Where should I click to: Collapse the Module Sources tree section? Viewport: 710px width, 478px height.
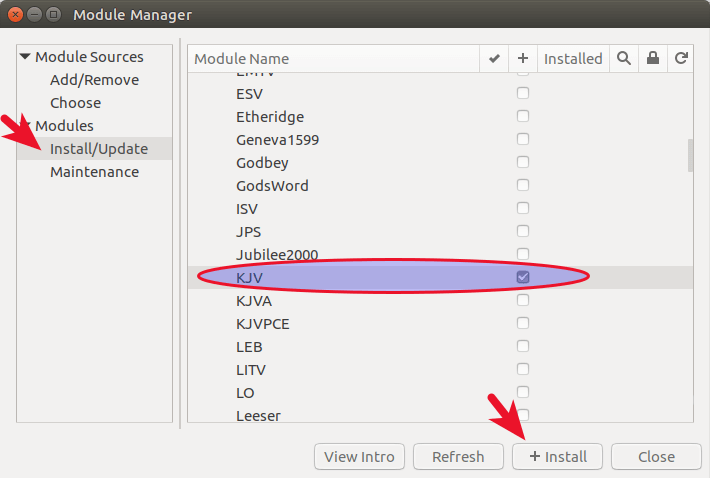tap(25, 57)
